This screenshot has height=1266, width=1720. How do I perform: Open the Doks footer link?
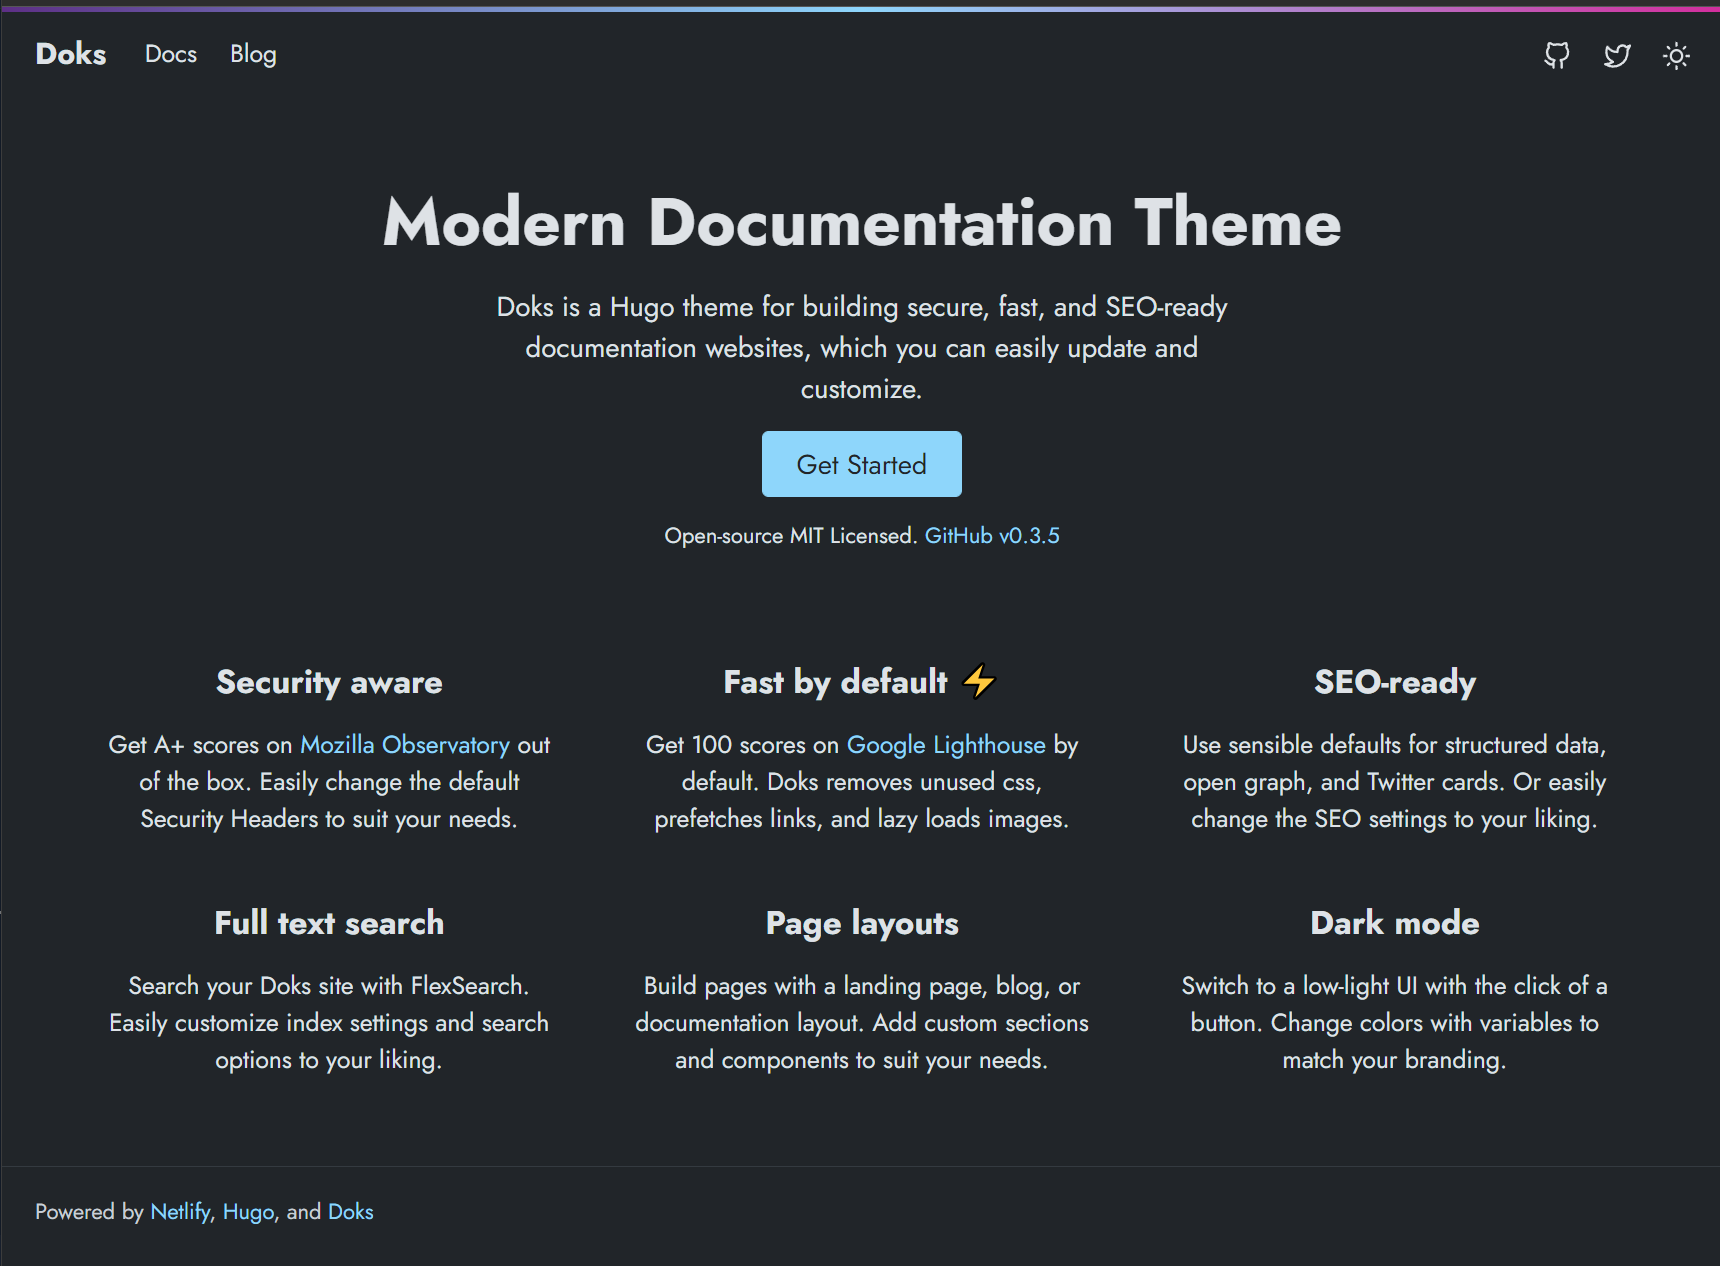[x=351, y=1212]
